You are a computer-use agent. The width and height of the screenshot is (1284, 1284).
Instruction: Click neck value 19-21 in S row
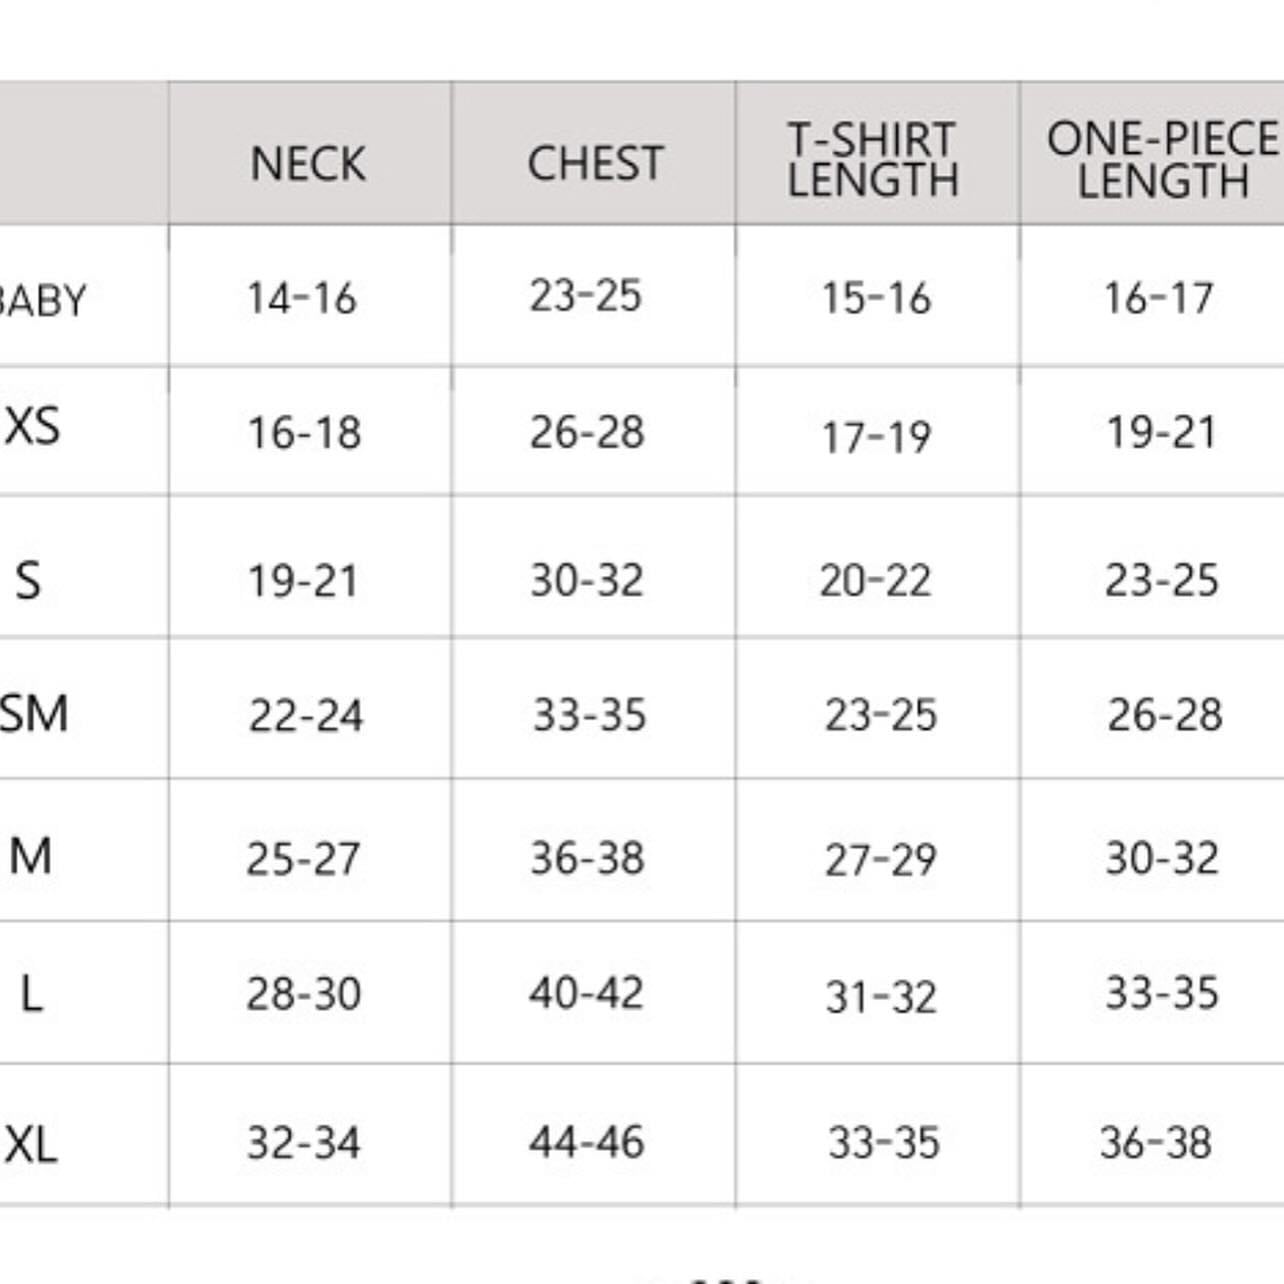pos(303,581)
